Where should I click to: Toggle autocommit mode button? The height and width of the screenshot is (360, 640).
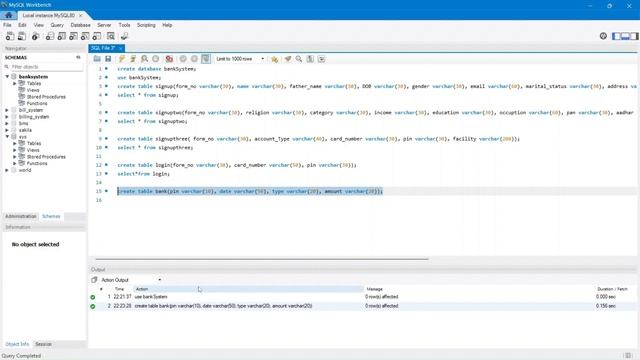pyautogui.click(x=206, y=59)
